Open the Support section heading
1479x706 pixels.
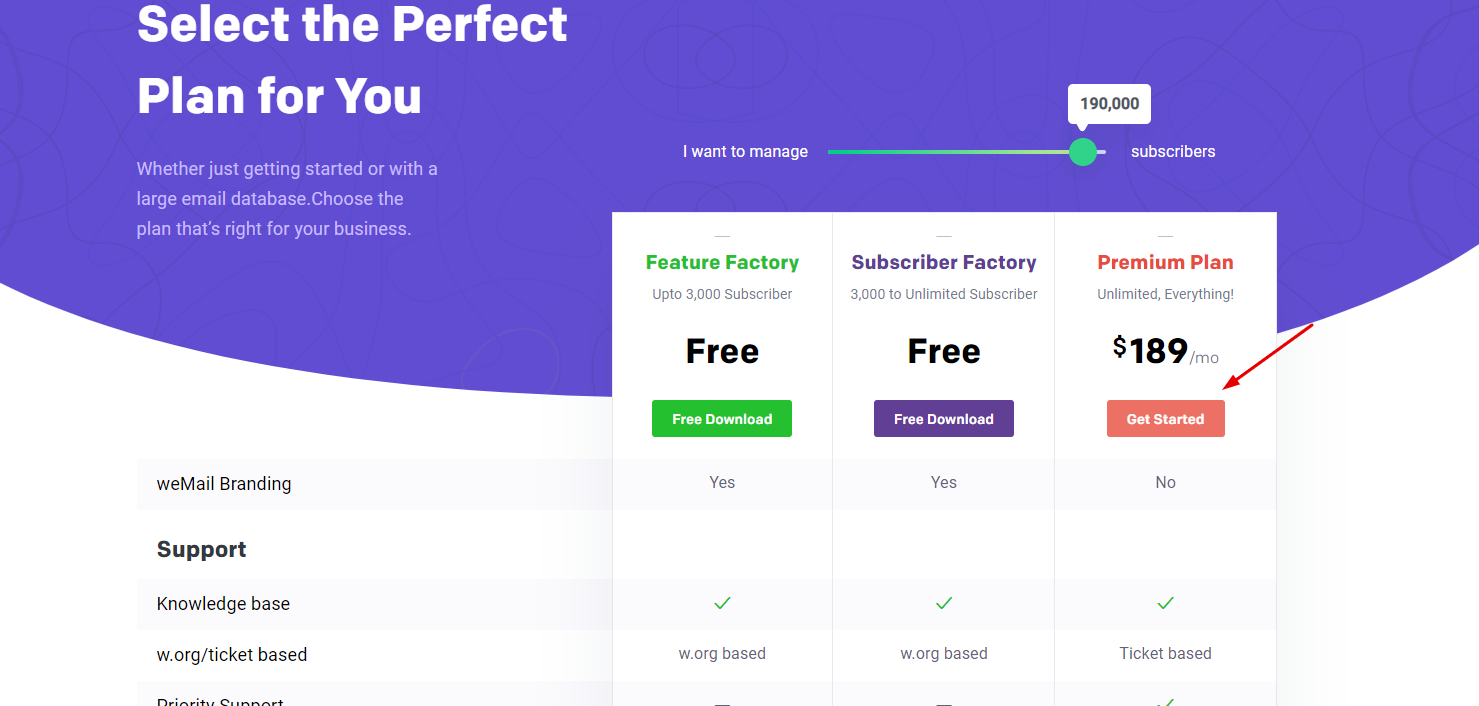point(202,549)
